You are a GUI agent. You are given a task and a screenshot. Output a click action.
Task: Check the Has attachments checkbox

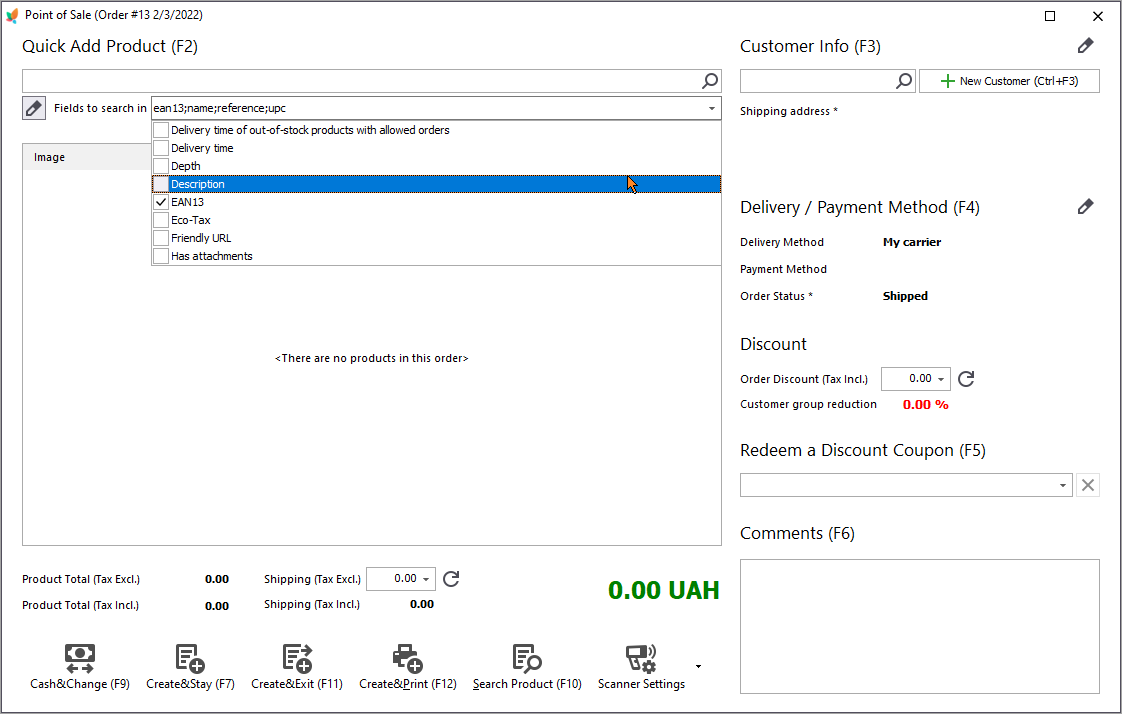point(161,255)
